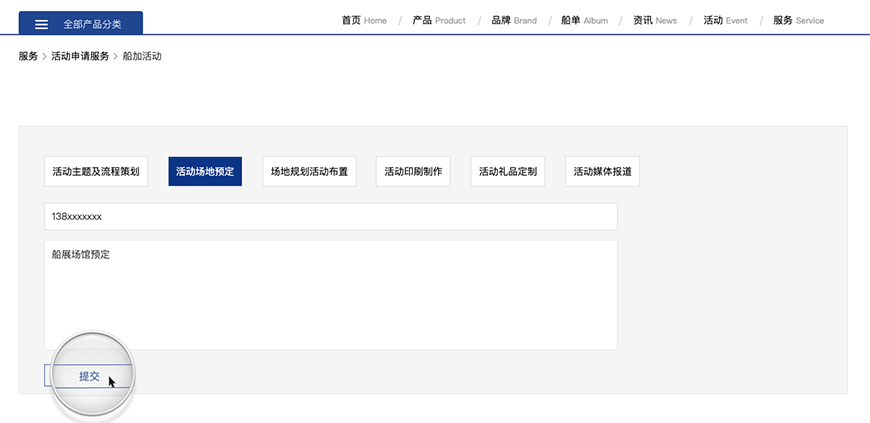The image size is (870, 423).
Task: Open the 产品 Product menu
Action: point(438,20)
